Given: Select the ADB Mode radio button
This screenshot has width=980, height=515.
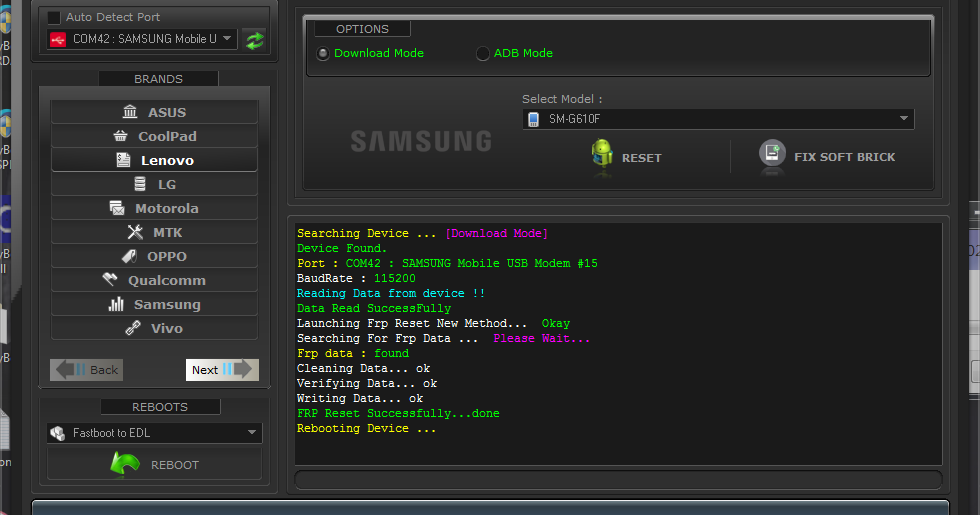Looking at the screenshot, I should (482, 54).
